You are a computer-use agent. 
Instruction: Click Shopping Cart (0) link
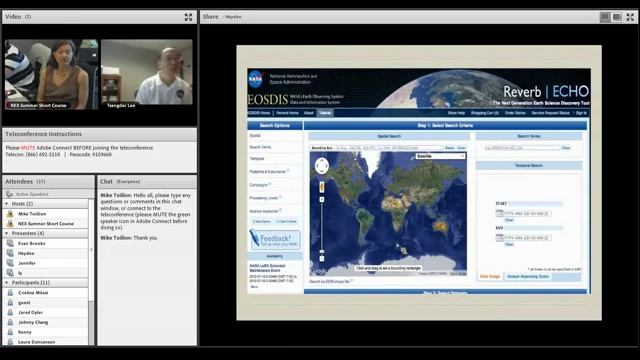click(485, 113)
